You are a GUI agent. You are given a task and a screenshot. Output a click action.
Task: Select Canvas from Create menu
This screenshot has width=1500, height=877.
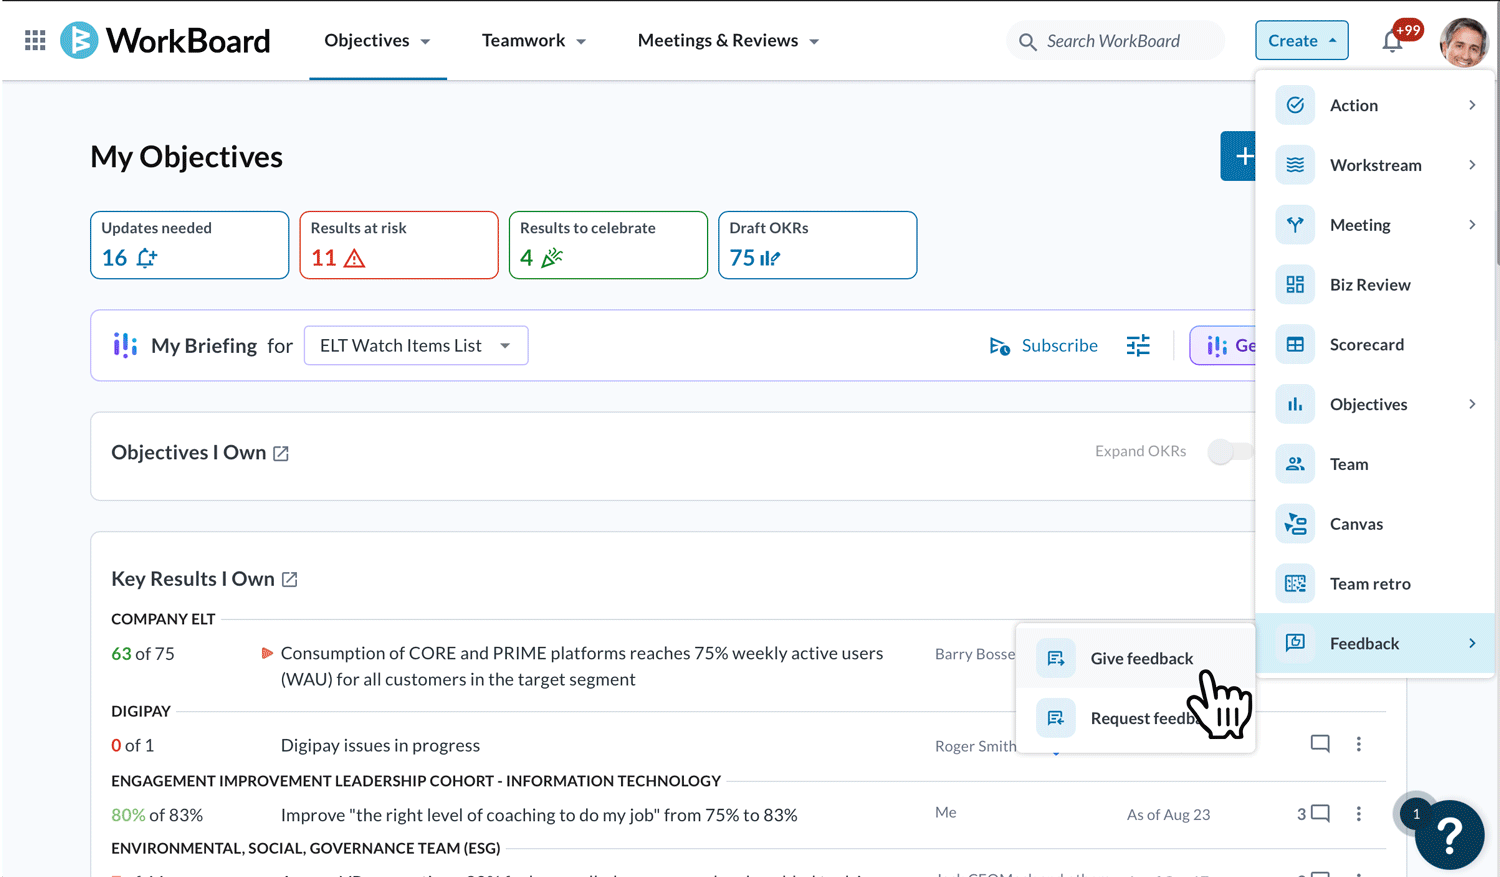click(x=1375, y=524)
